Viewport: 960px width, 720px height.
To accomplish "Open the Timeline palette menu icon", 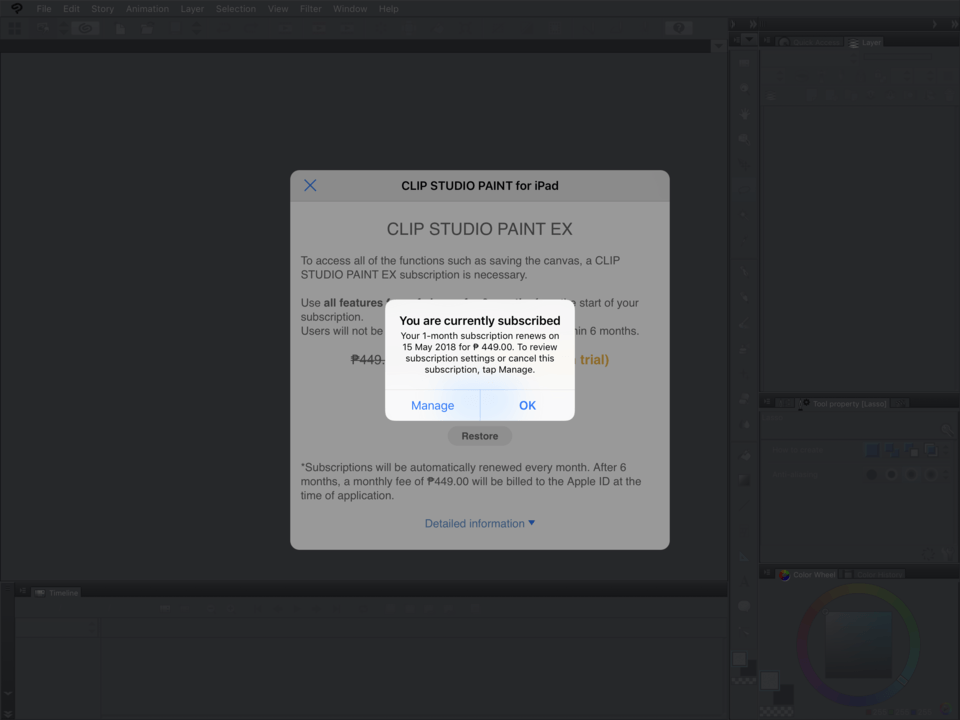I will [22, 591].
